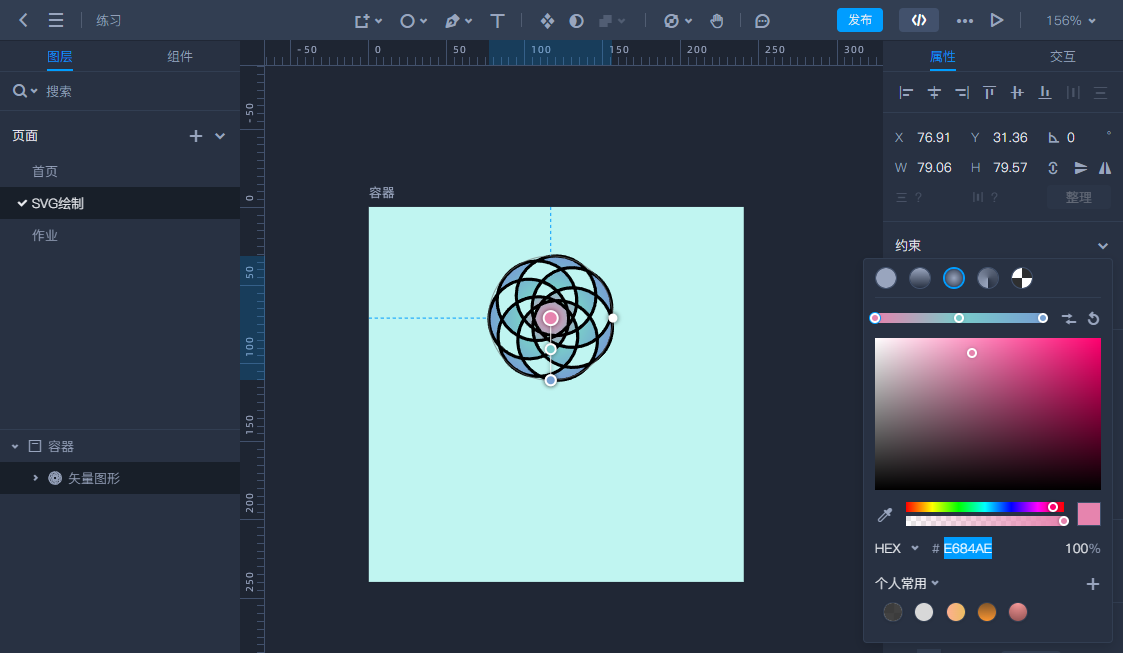Open code view with the </> icon

[x=918, y=20]
